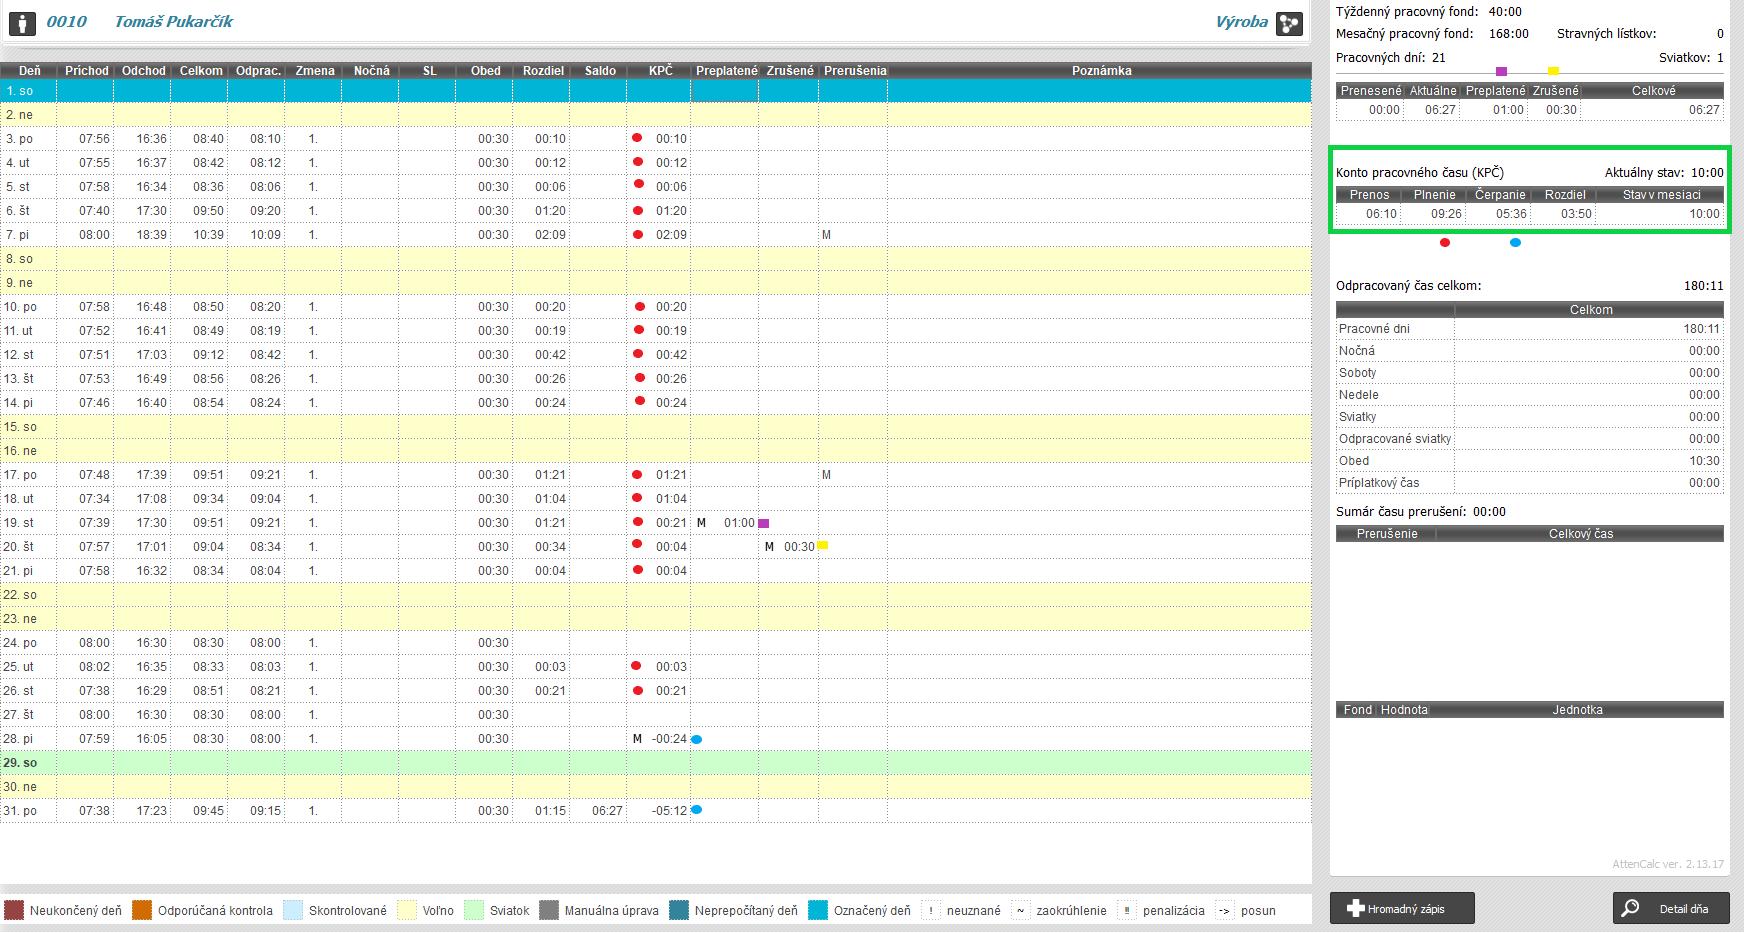This screenshot has height=933, width=1744.
Task: Click the red KPČ dot on row 3. po
Action: click(x=637, y=138)
